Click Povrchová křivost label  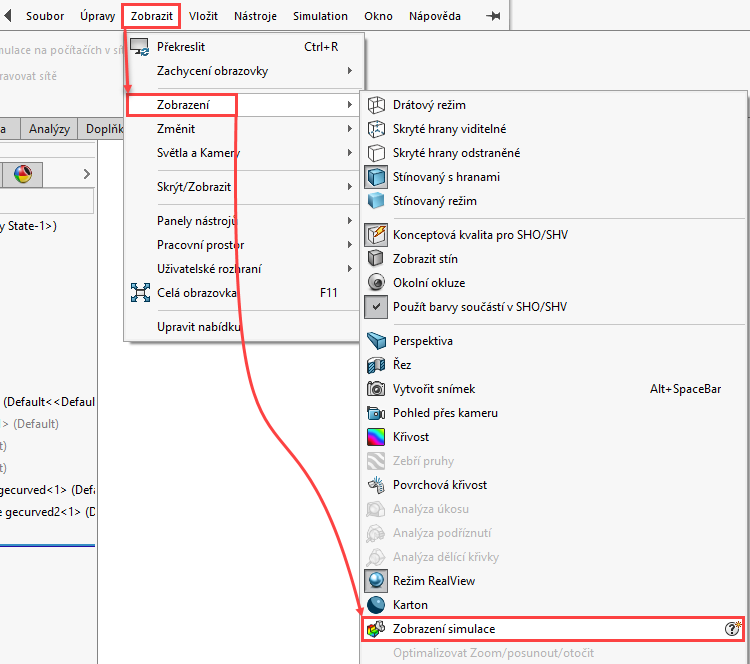coord(440,485)
